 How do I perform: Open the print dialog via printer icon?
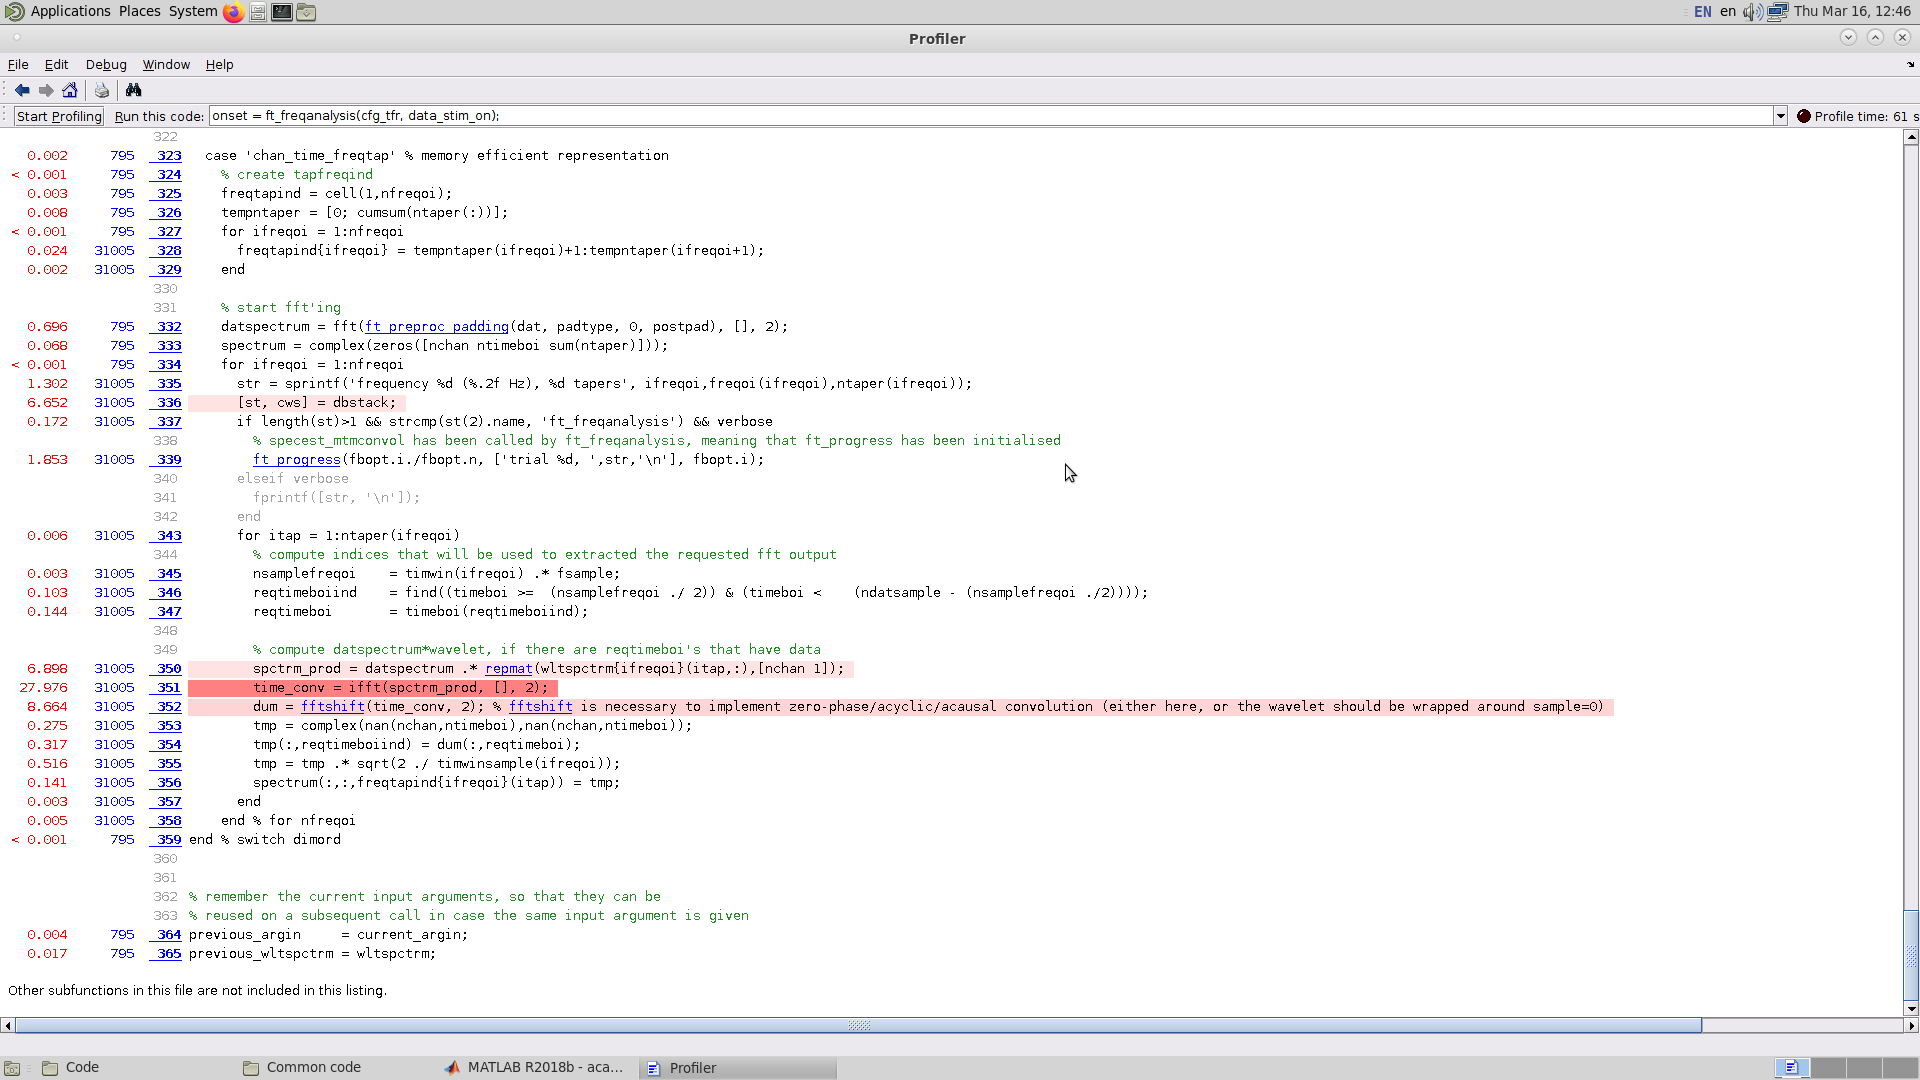(x=101, y=90)
